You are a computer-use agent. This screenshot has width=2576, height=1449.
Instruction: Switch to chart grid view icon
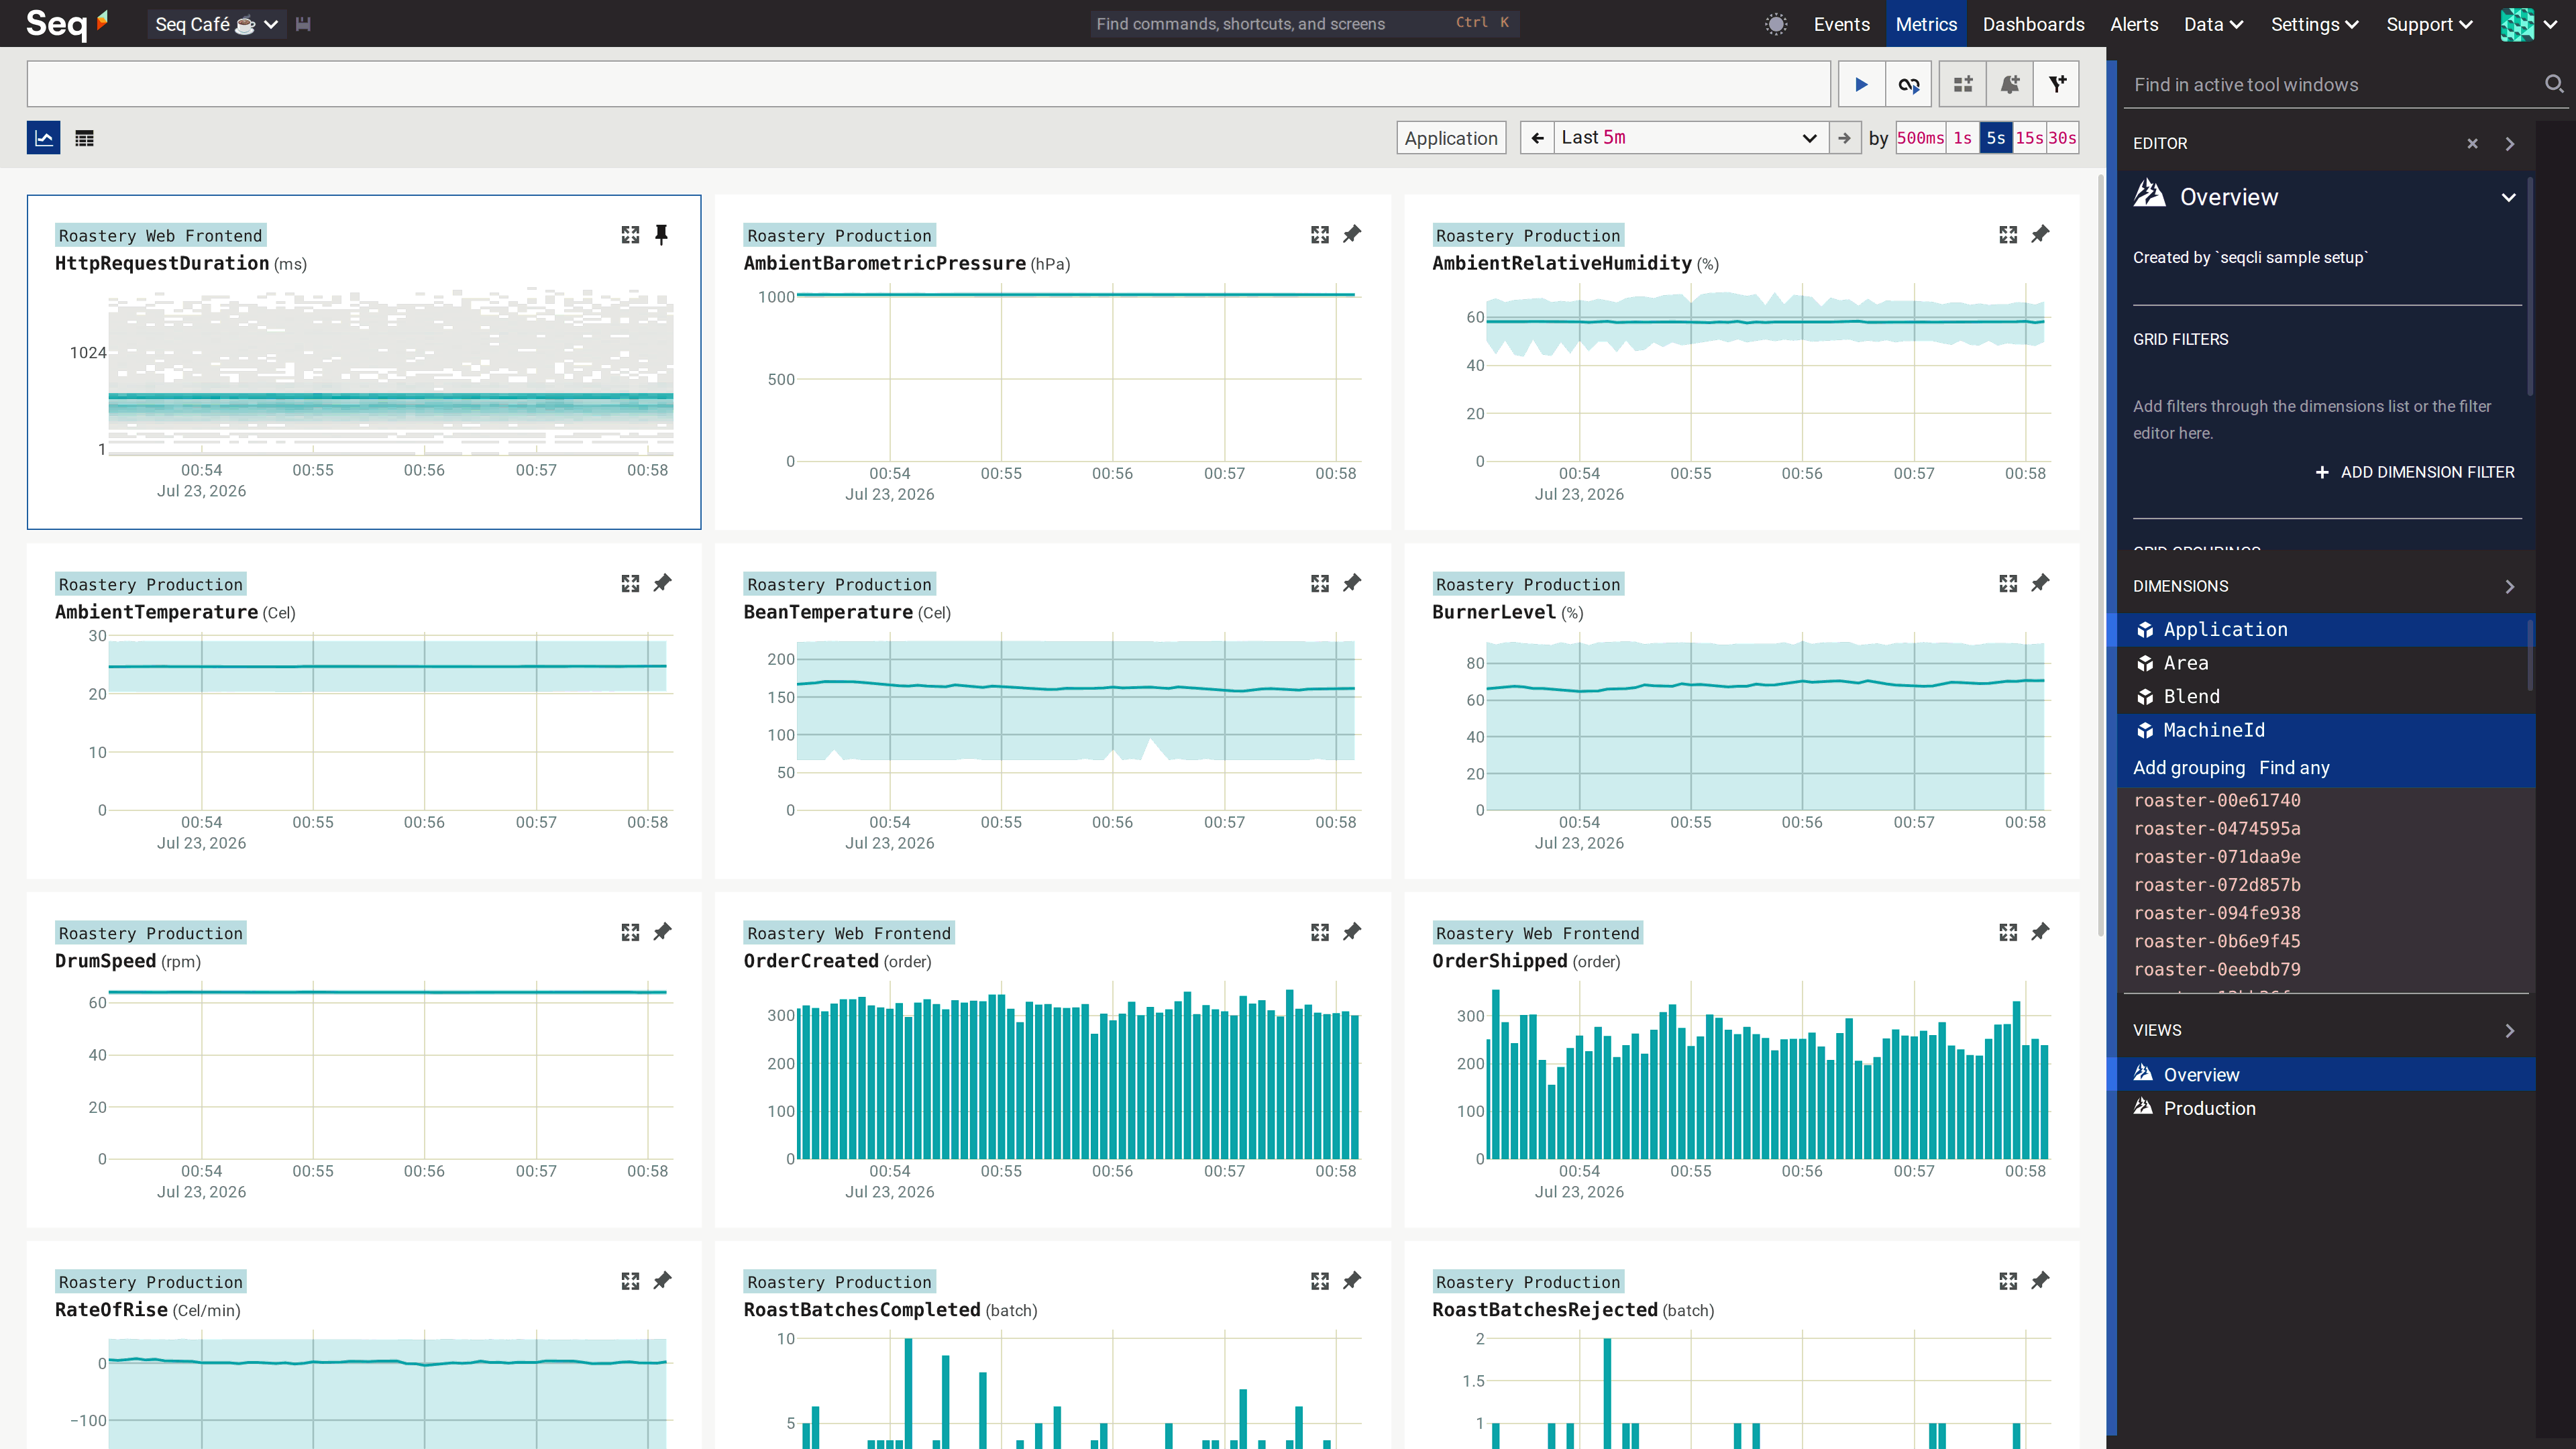point(44,138)
